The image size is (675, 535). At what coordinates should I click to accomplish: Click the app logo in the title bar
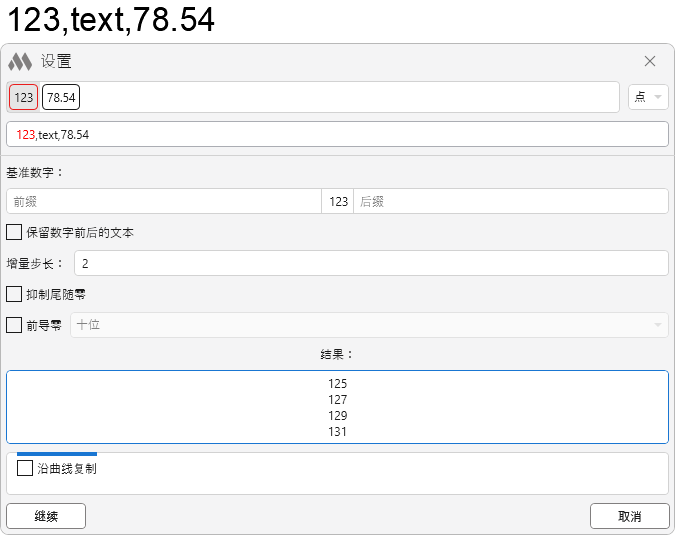[x=20, y=62]
